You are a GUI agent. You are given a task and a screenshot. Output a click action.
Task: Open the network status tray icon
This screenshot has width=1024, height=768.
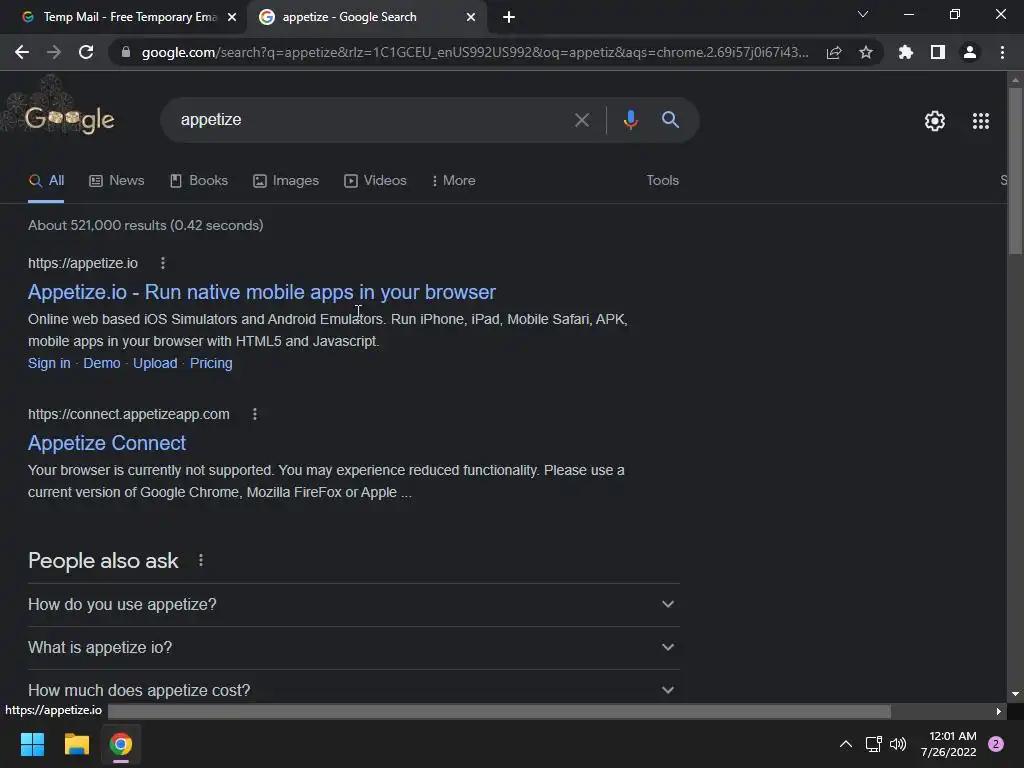pyautogui.click(x=873, y=744)
